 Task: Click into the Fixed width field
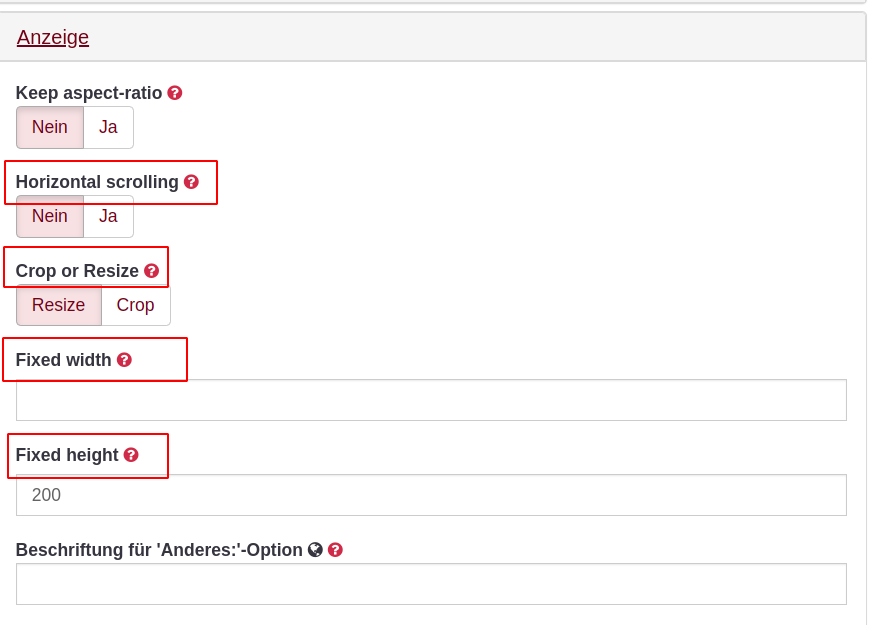tap(431, 400)
